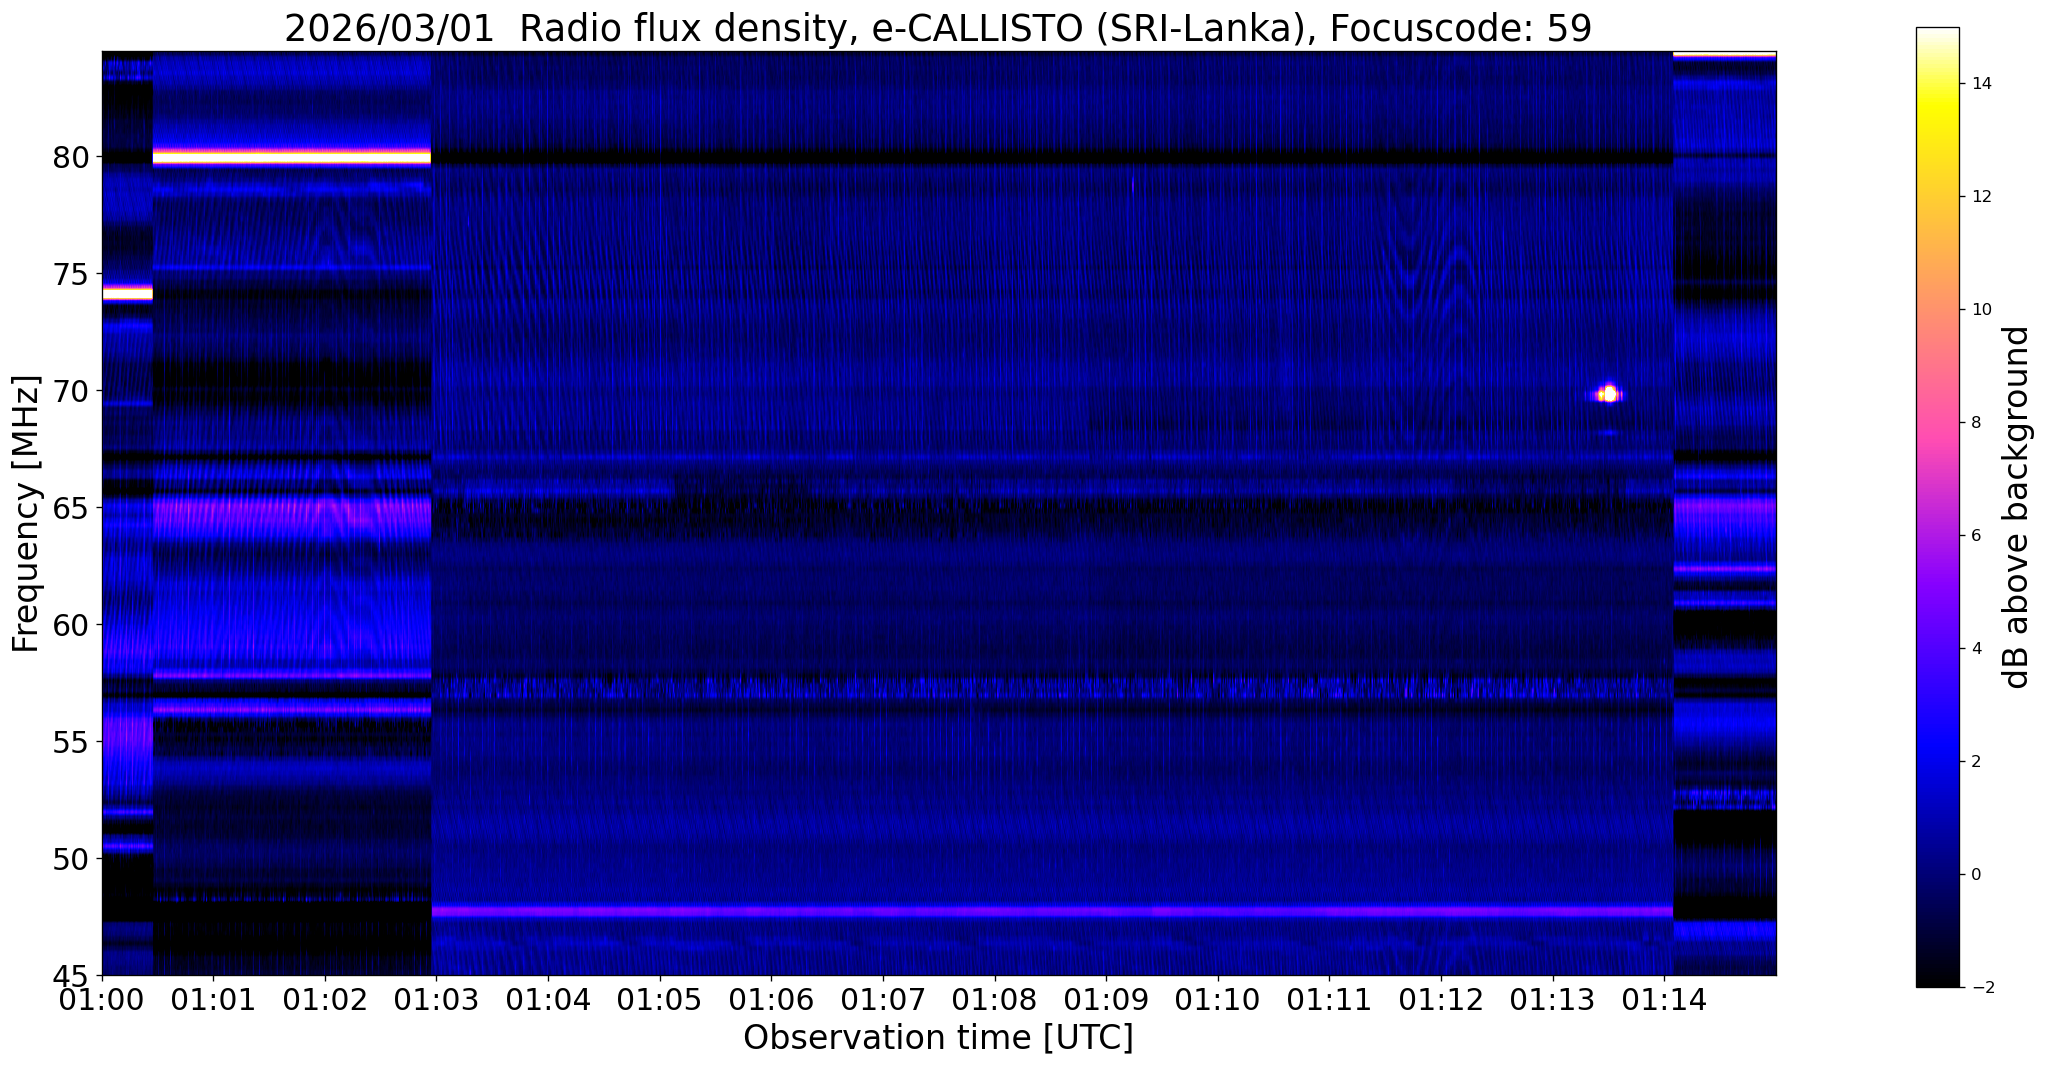Screen dimensions: 2047x1067
Task: Click the 75 frequency tick label
Action: (x=70, y=274)
